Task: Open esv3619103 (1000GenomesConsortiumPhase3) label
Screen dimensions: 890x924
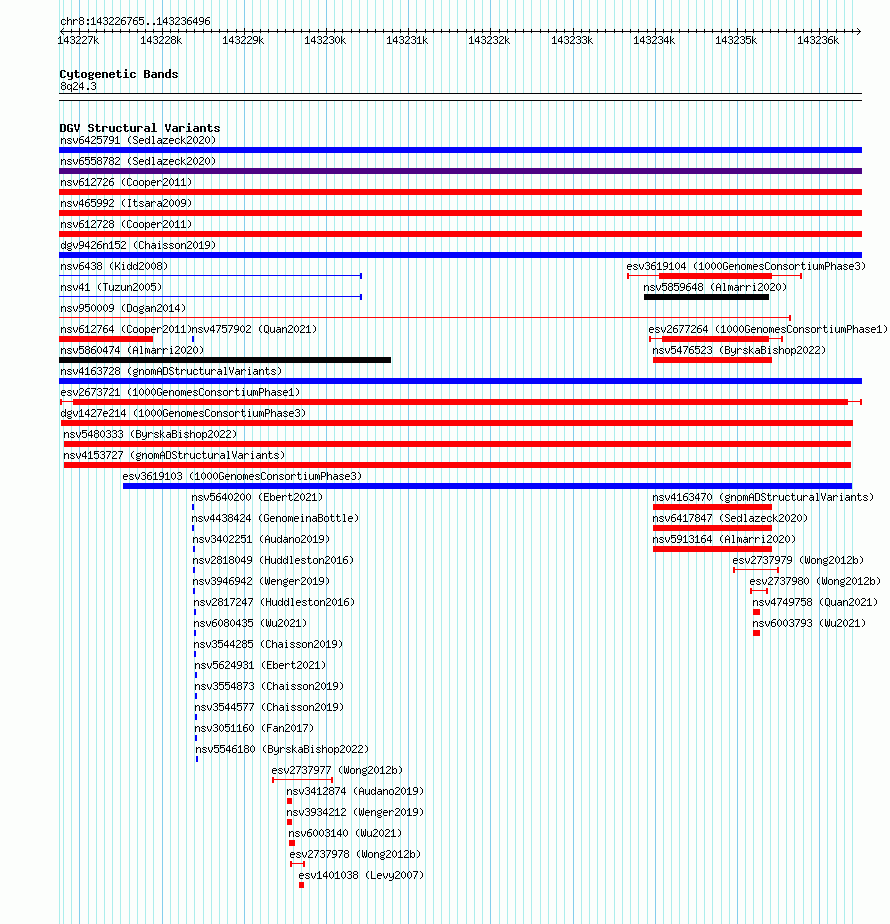Action: pyautogui.click(x=242, y=477)
